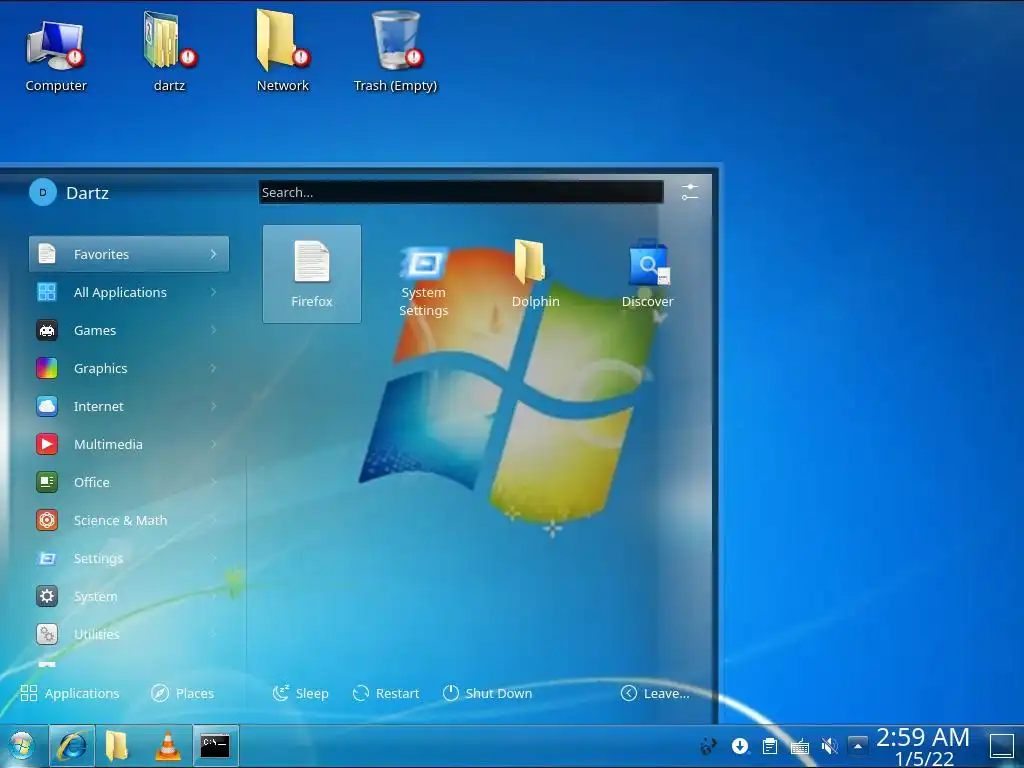Click the Games controller icon

[x=47, y=330]
